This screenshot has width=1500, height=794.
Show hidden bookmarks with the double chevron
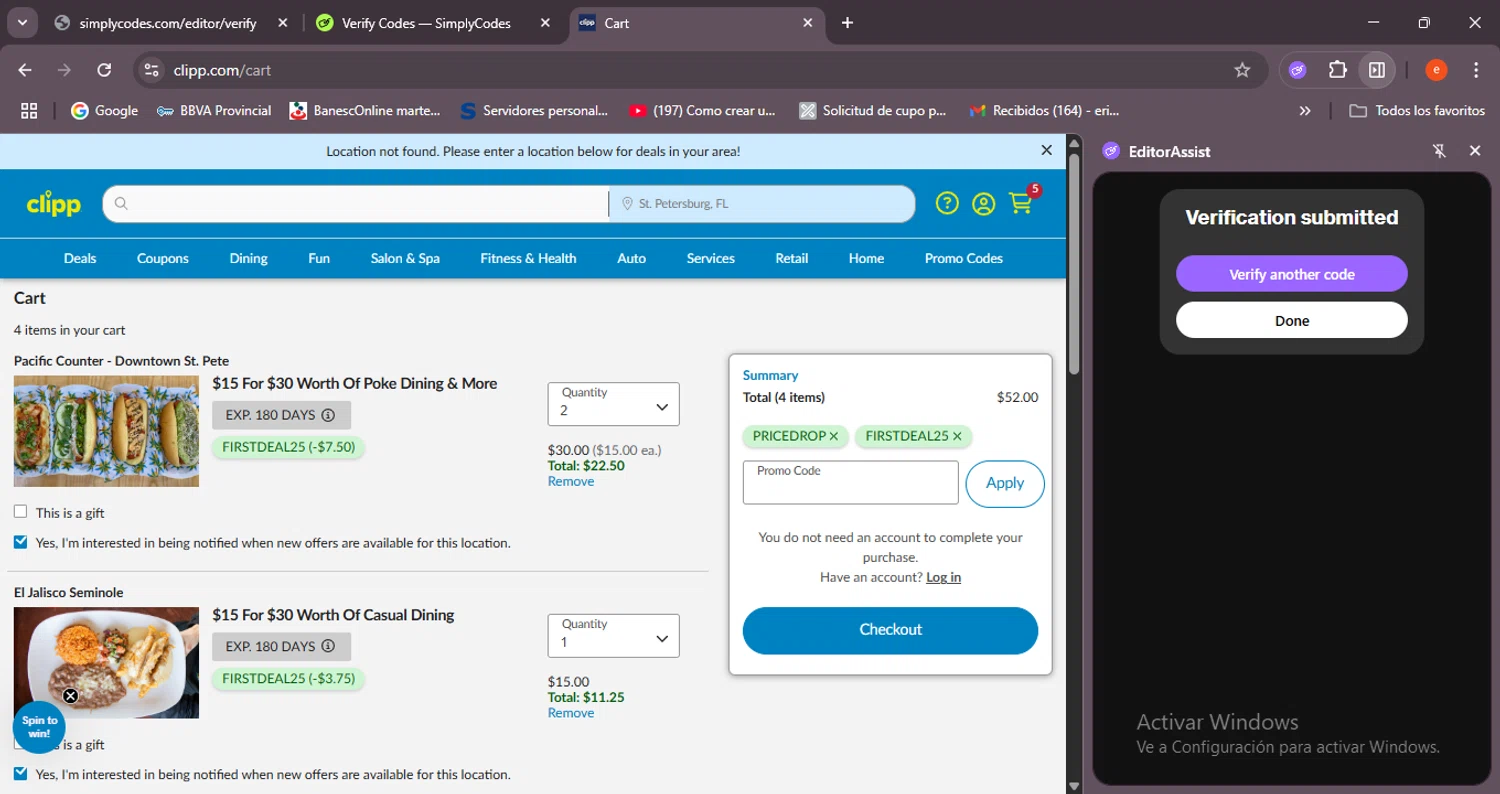point(1305,111)
